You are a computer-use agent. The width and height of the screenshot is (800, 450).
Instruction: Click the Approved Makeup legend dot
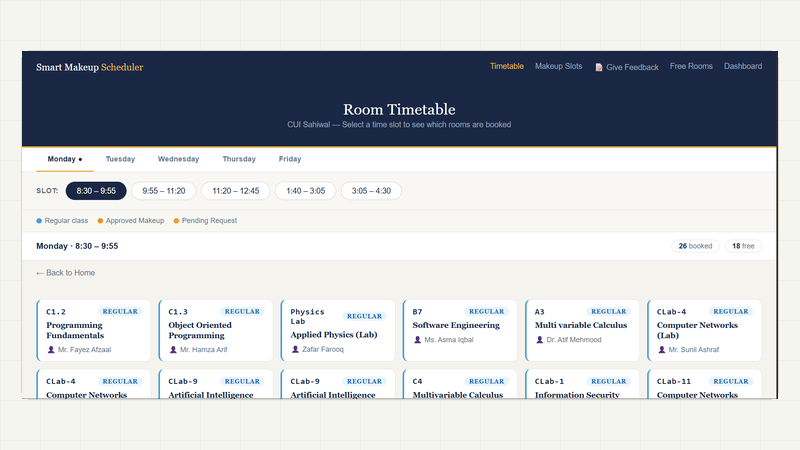(100, 221)
